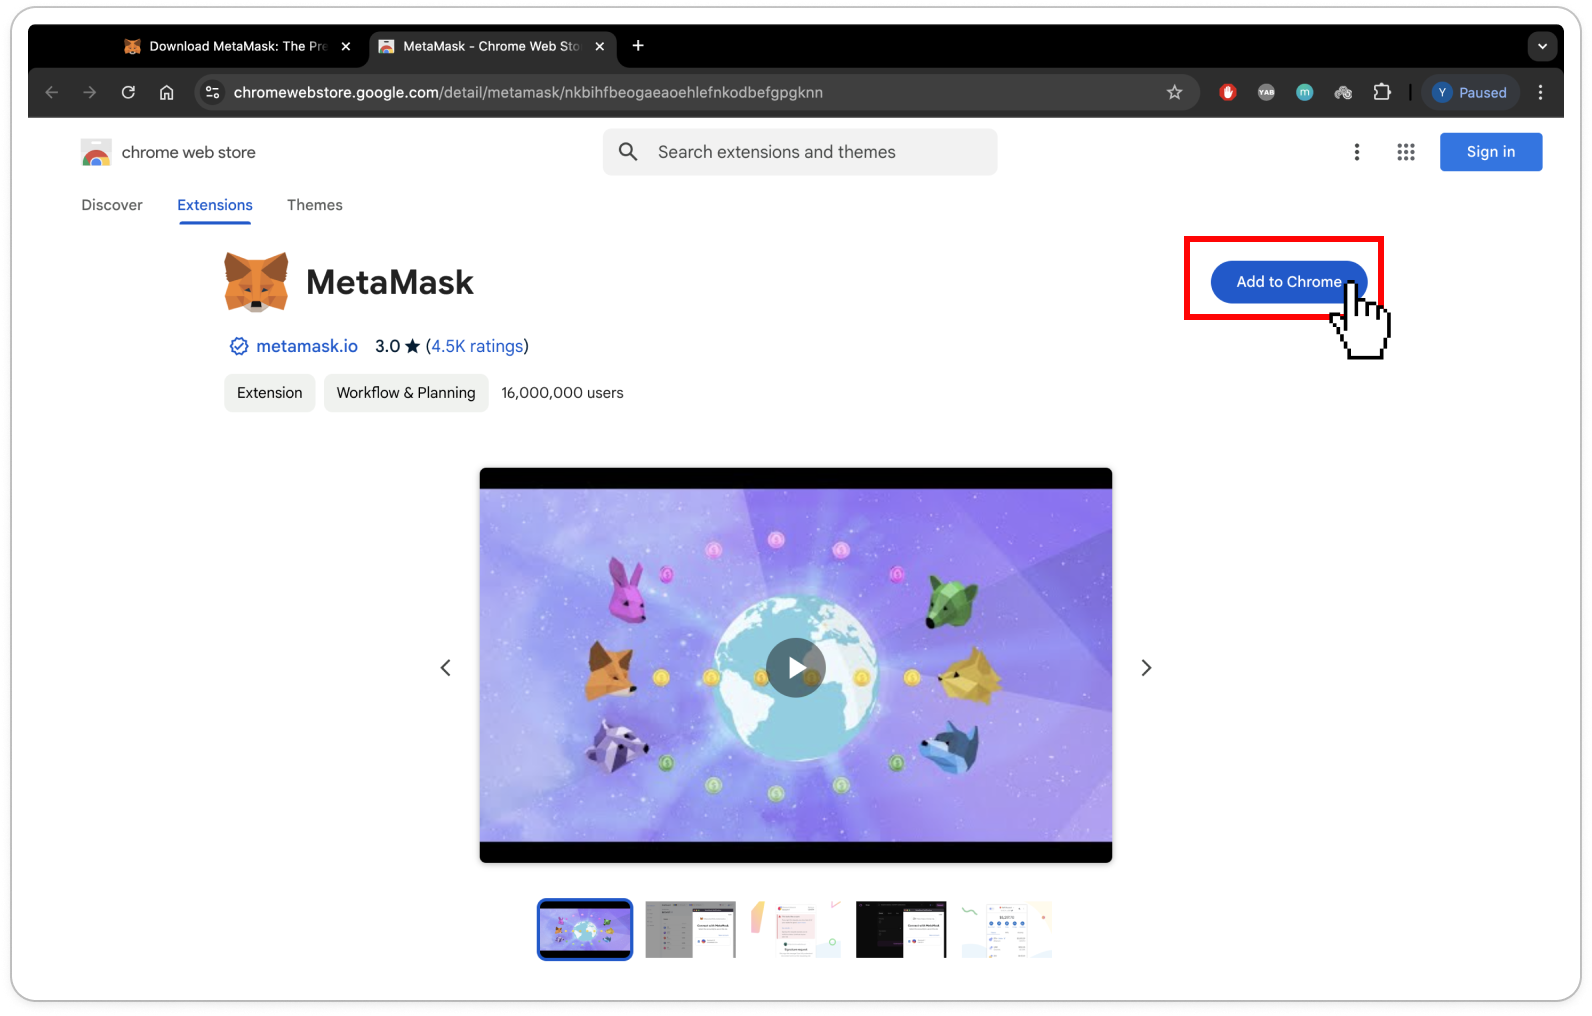1592x1016 pixels.
Task: Select the fourth dark screenshot thumbnail
Action: click(x=901, y=929)
